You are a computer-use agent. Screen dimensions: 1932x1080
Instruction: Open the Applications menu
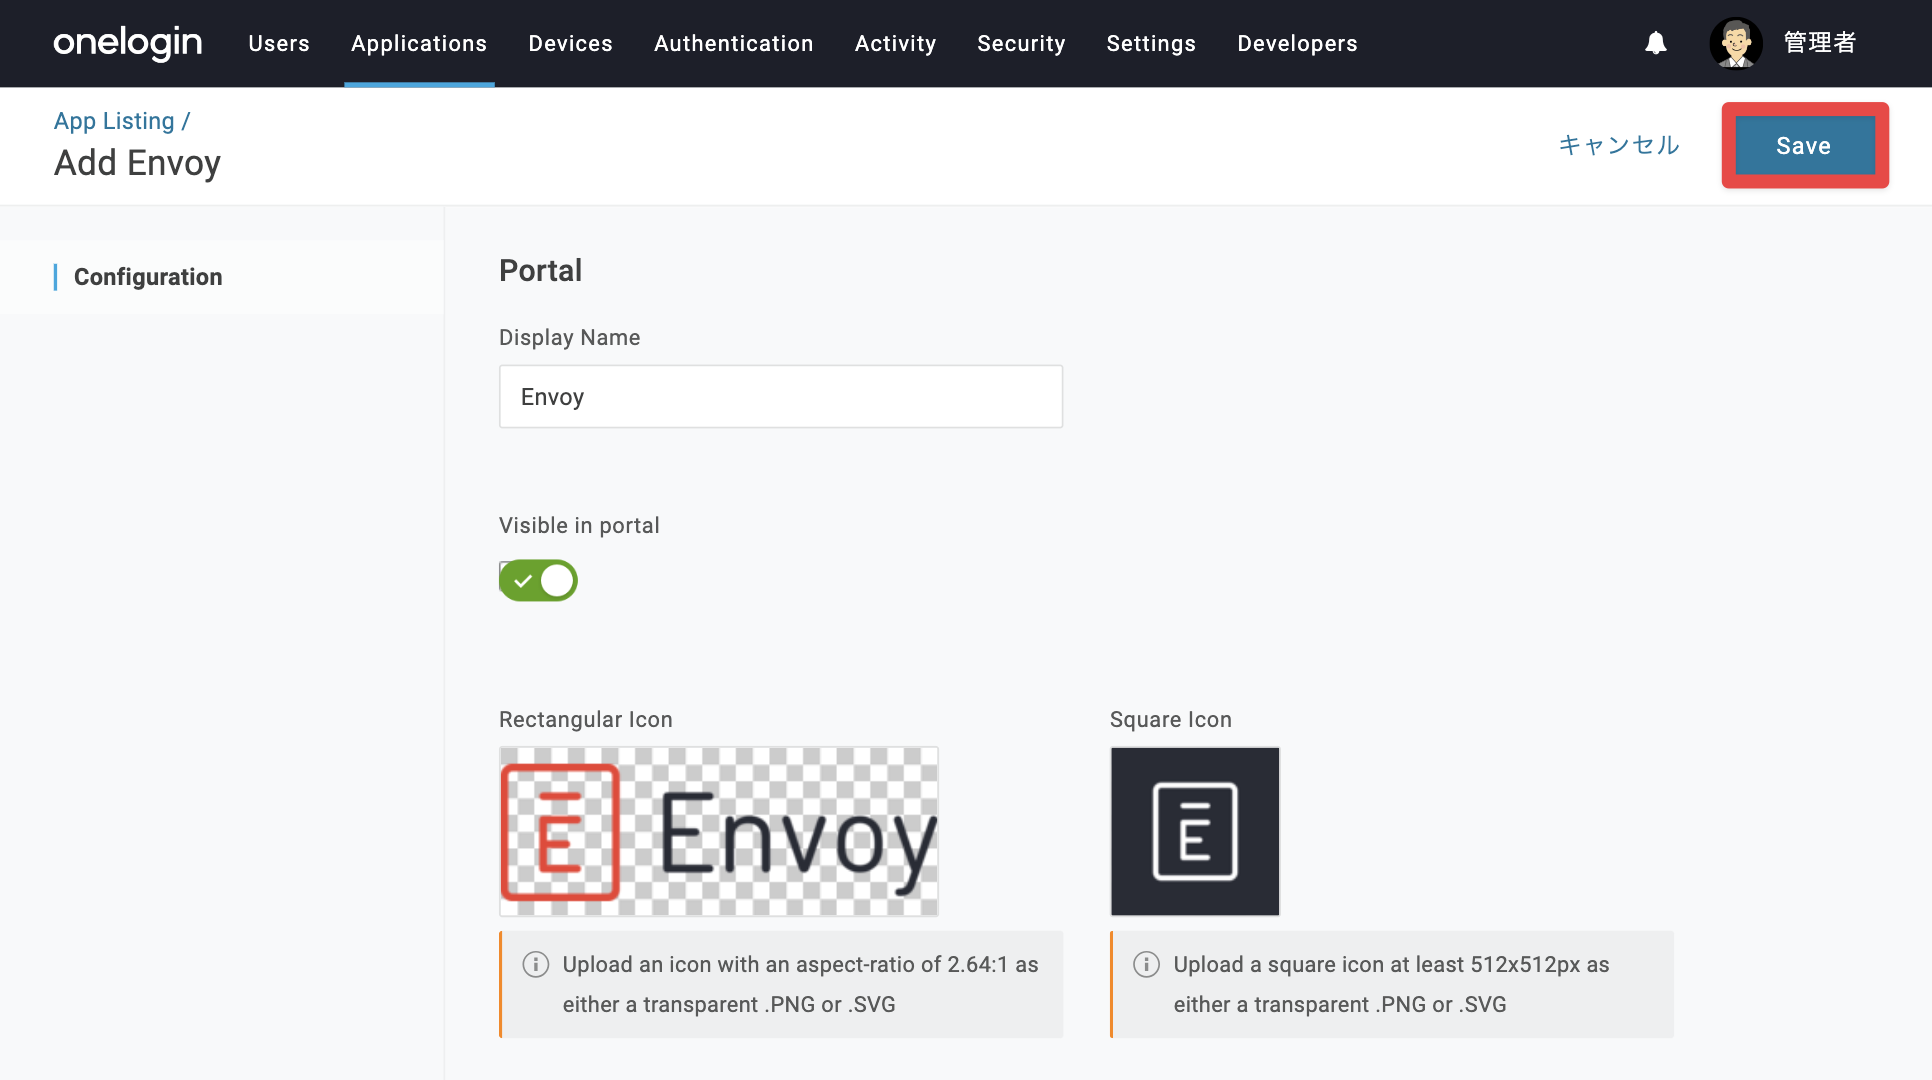[x=419, y=43]
